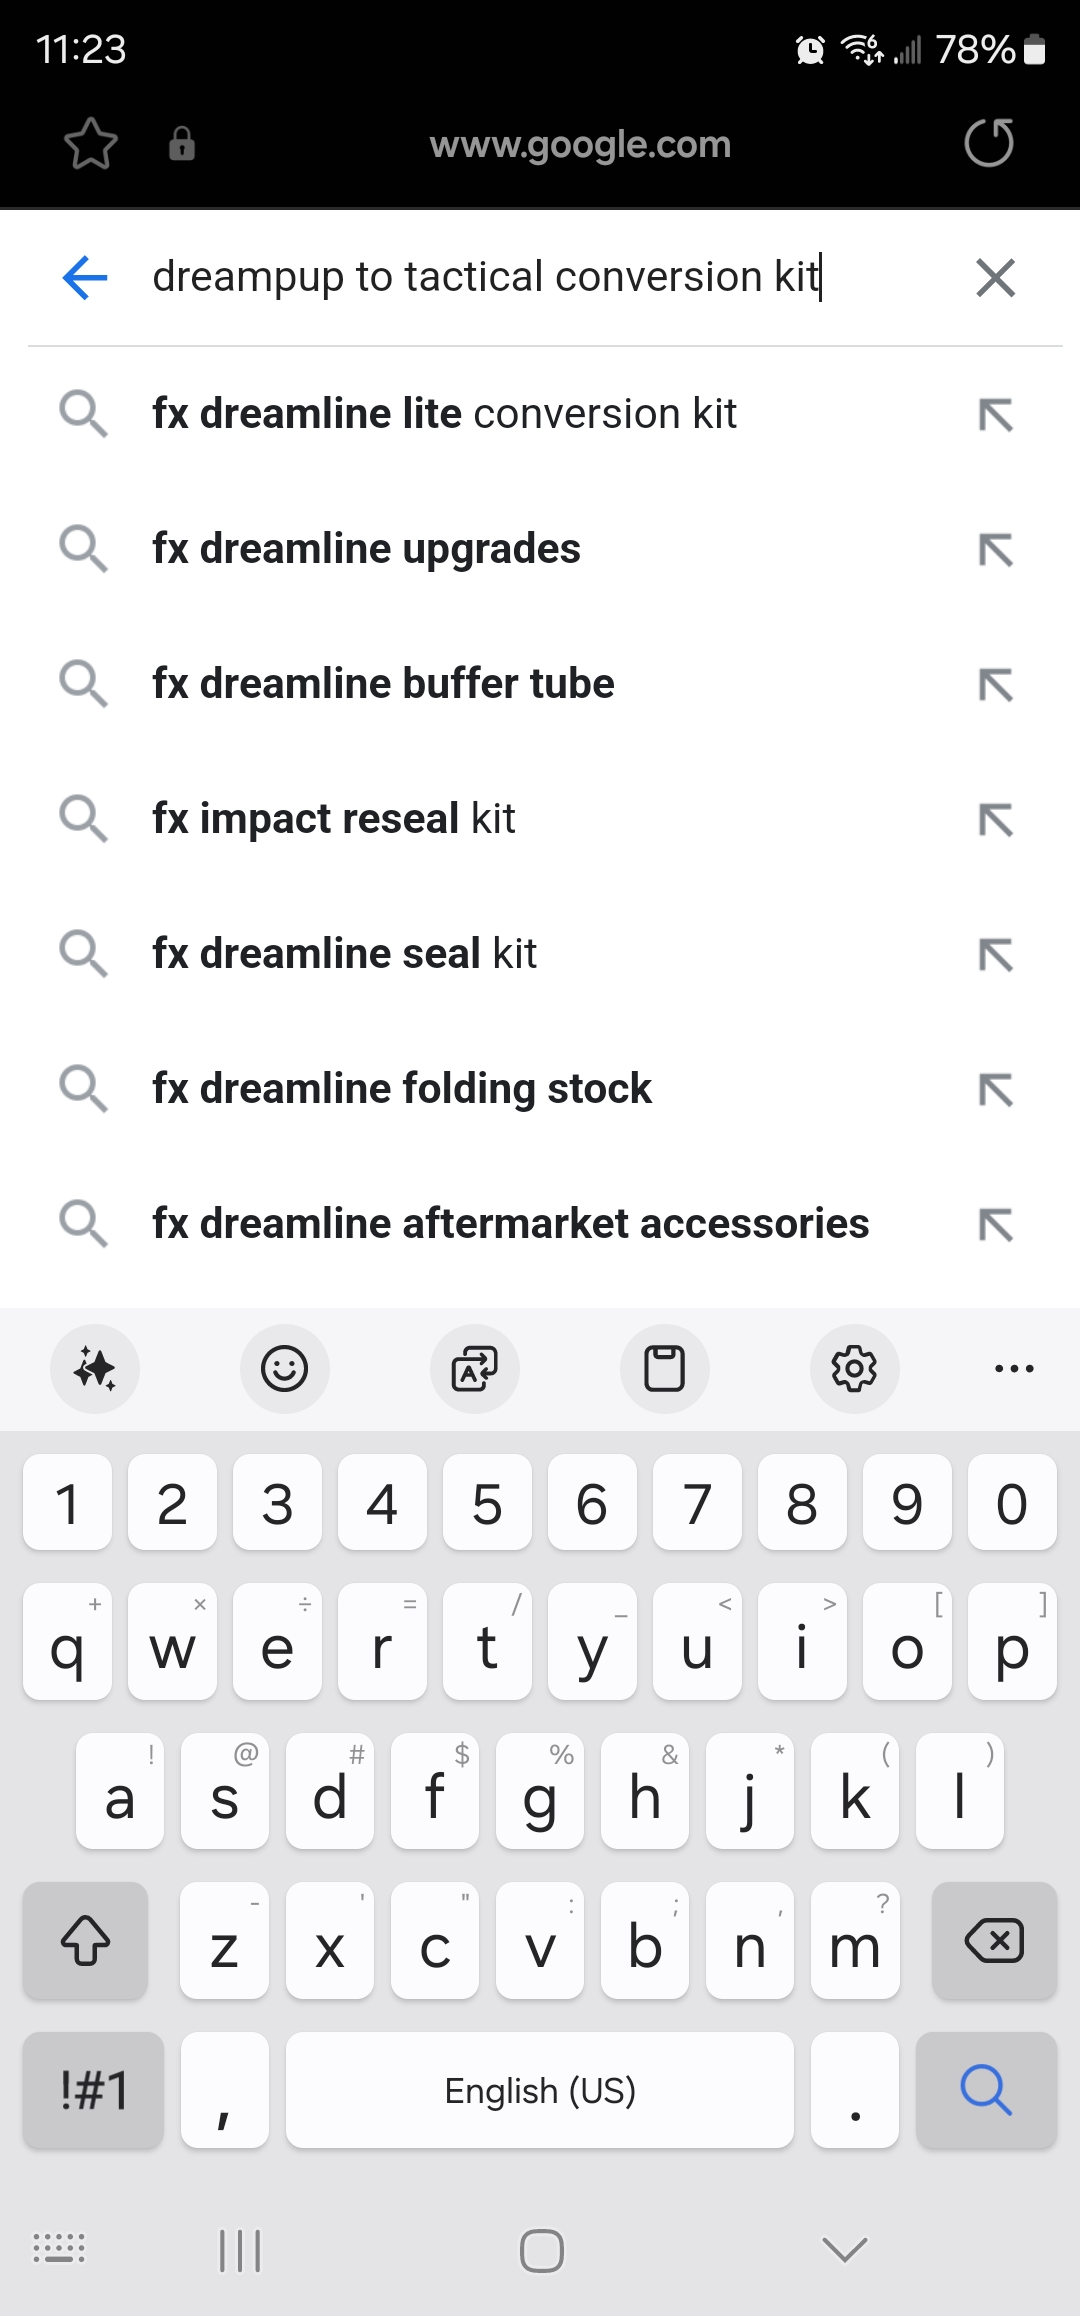The height and width of the screenshot is (2316, 1080).
Task: Tap the backspace key
Action: pos(994,1941)
